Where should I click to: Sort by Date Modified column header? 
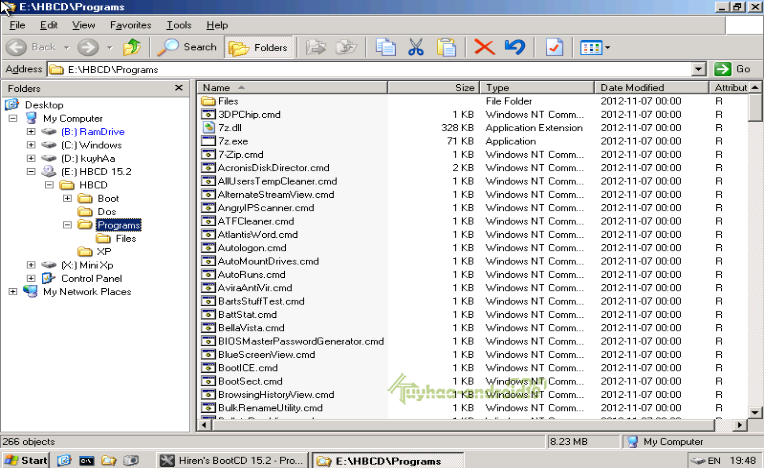(x=651, y=88)
